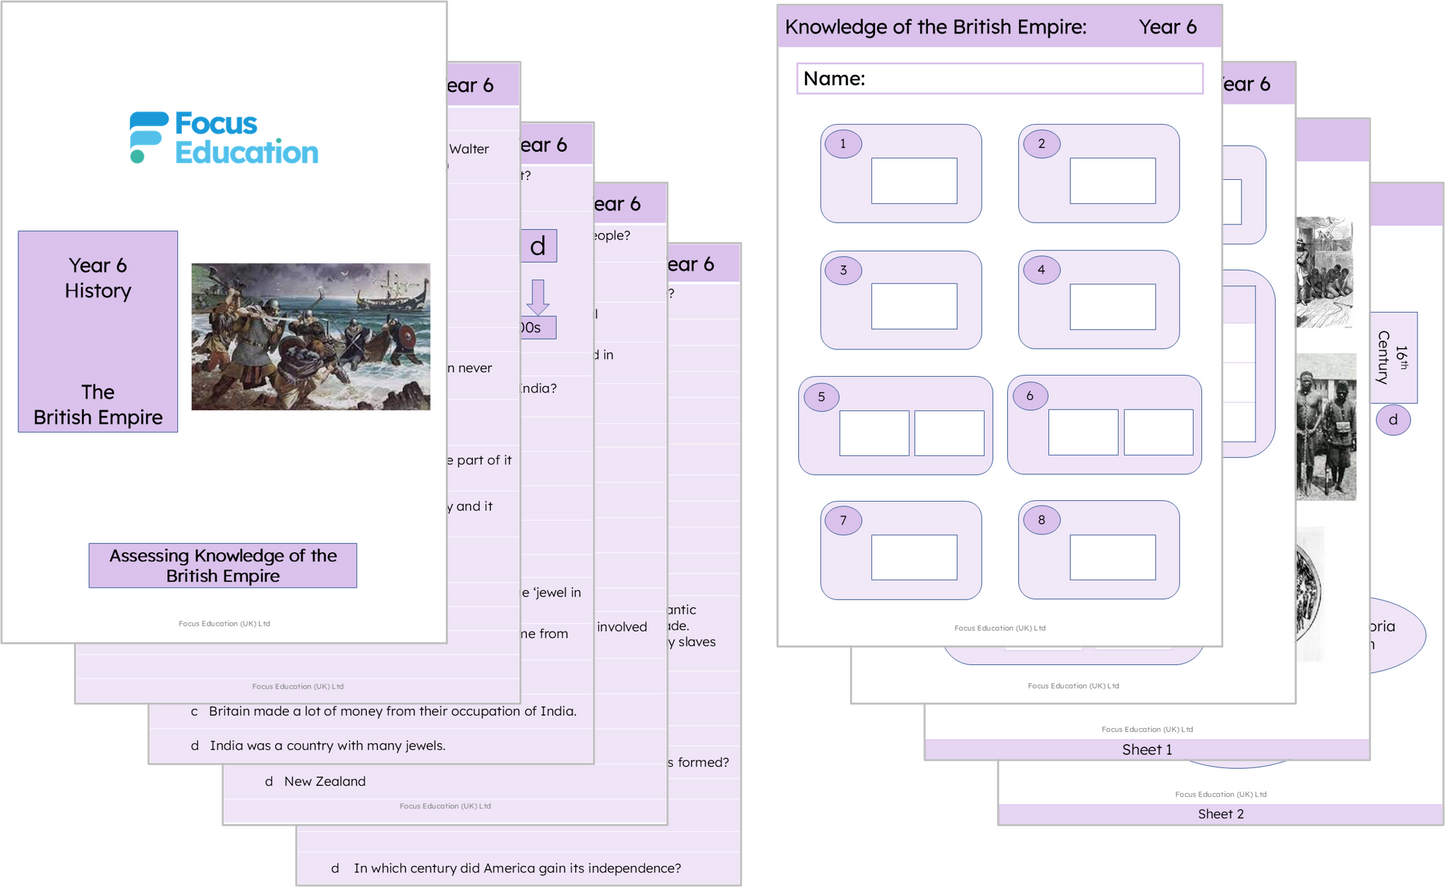The image size is (1445, 887).
Task: Select the number 4 circle badge
Action: point(1041,270)
